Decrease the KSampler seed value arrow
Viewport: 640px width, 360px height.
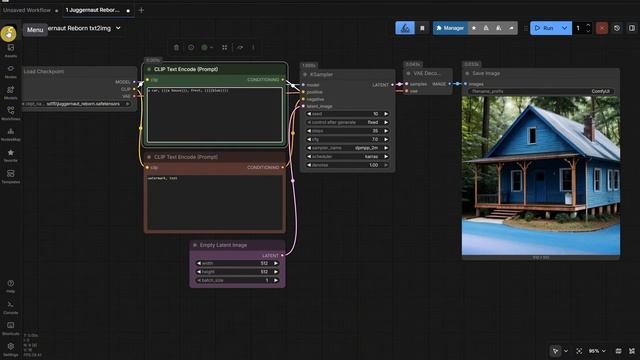(309, 114)
